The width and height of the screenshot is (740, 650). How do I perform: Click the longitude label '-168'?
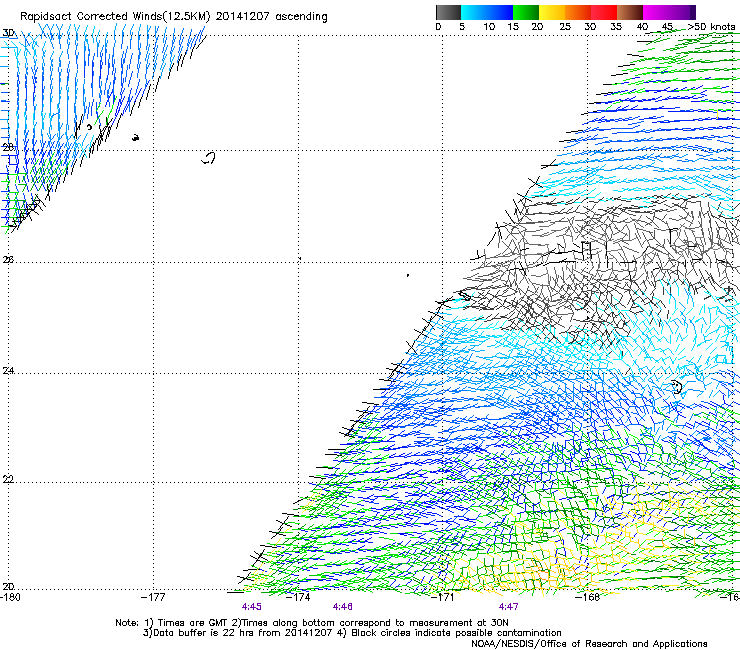(587, 597)
